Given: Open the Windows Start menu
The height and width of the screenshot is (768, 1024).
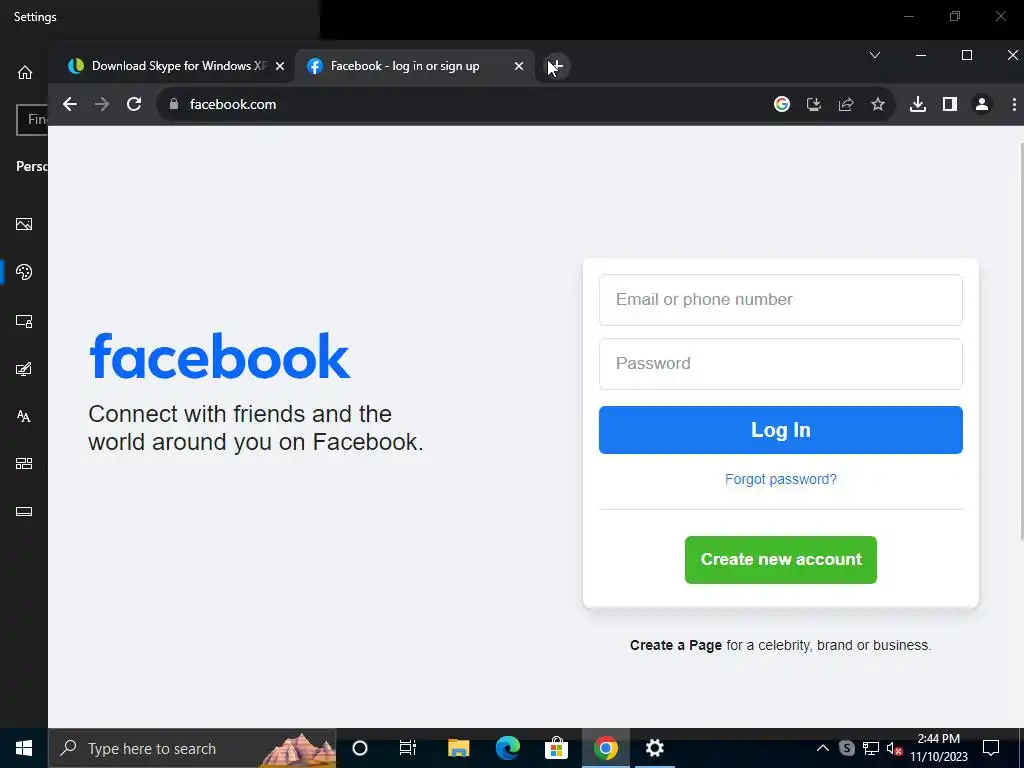Looking at the screenshot, I should [x=24, y=748].
